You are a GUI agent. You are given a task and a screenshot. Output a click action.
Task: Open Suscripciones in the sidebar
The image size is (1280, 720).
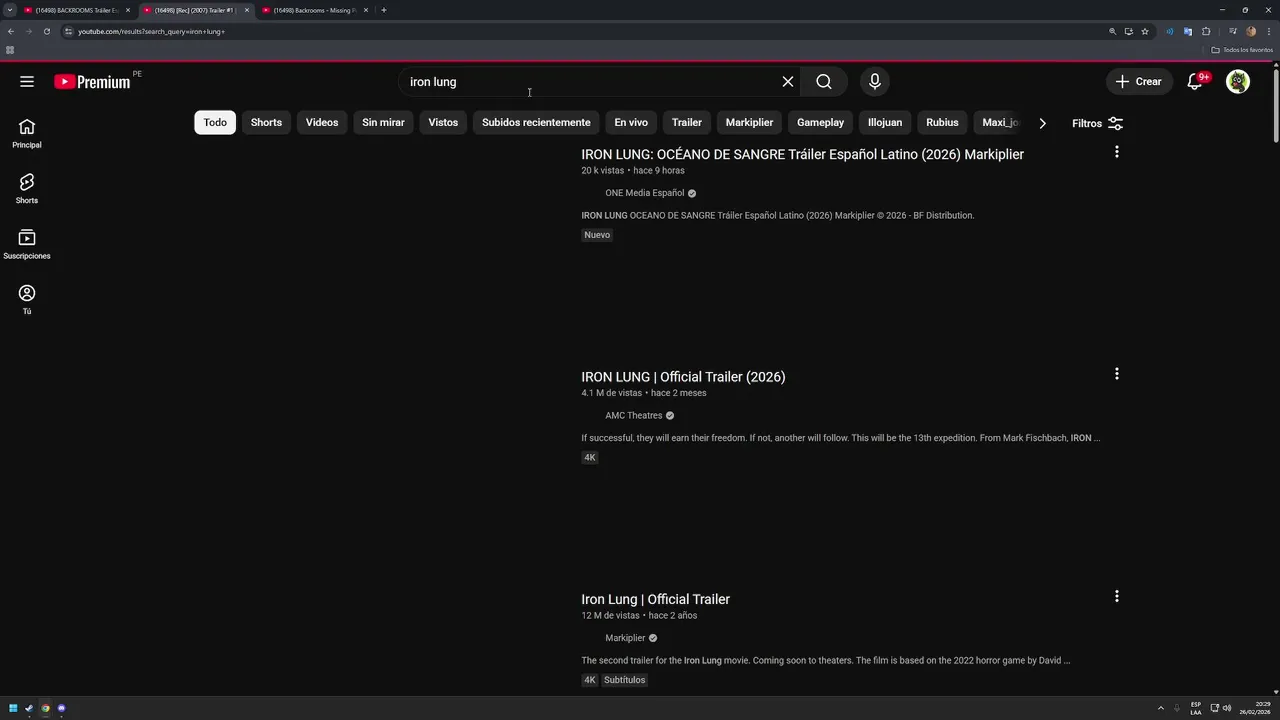(27, 245)
